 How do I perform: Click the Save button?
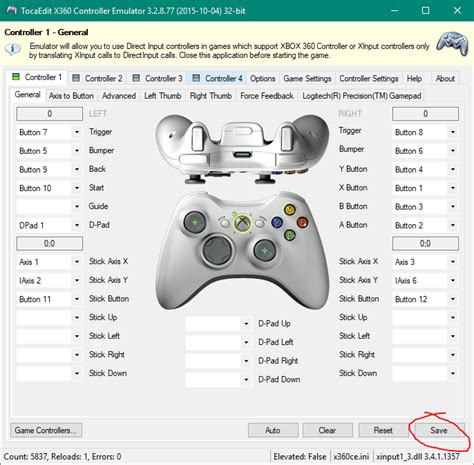[x=439, y=430]
